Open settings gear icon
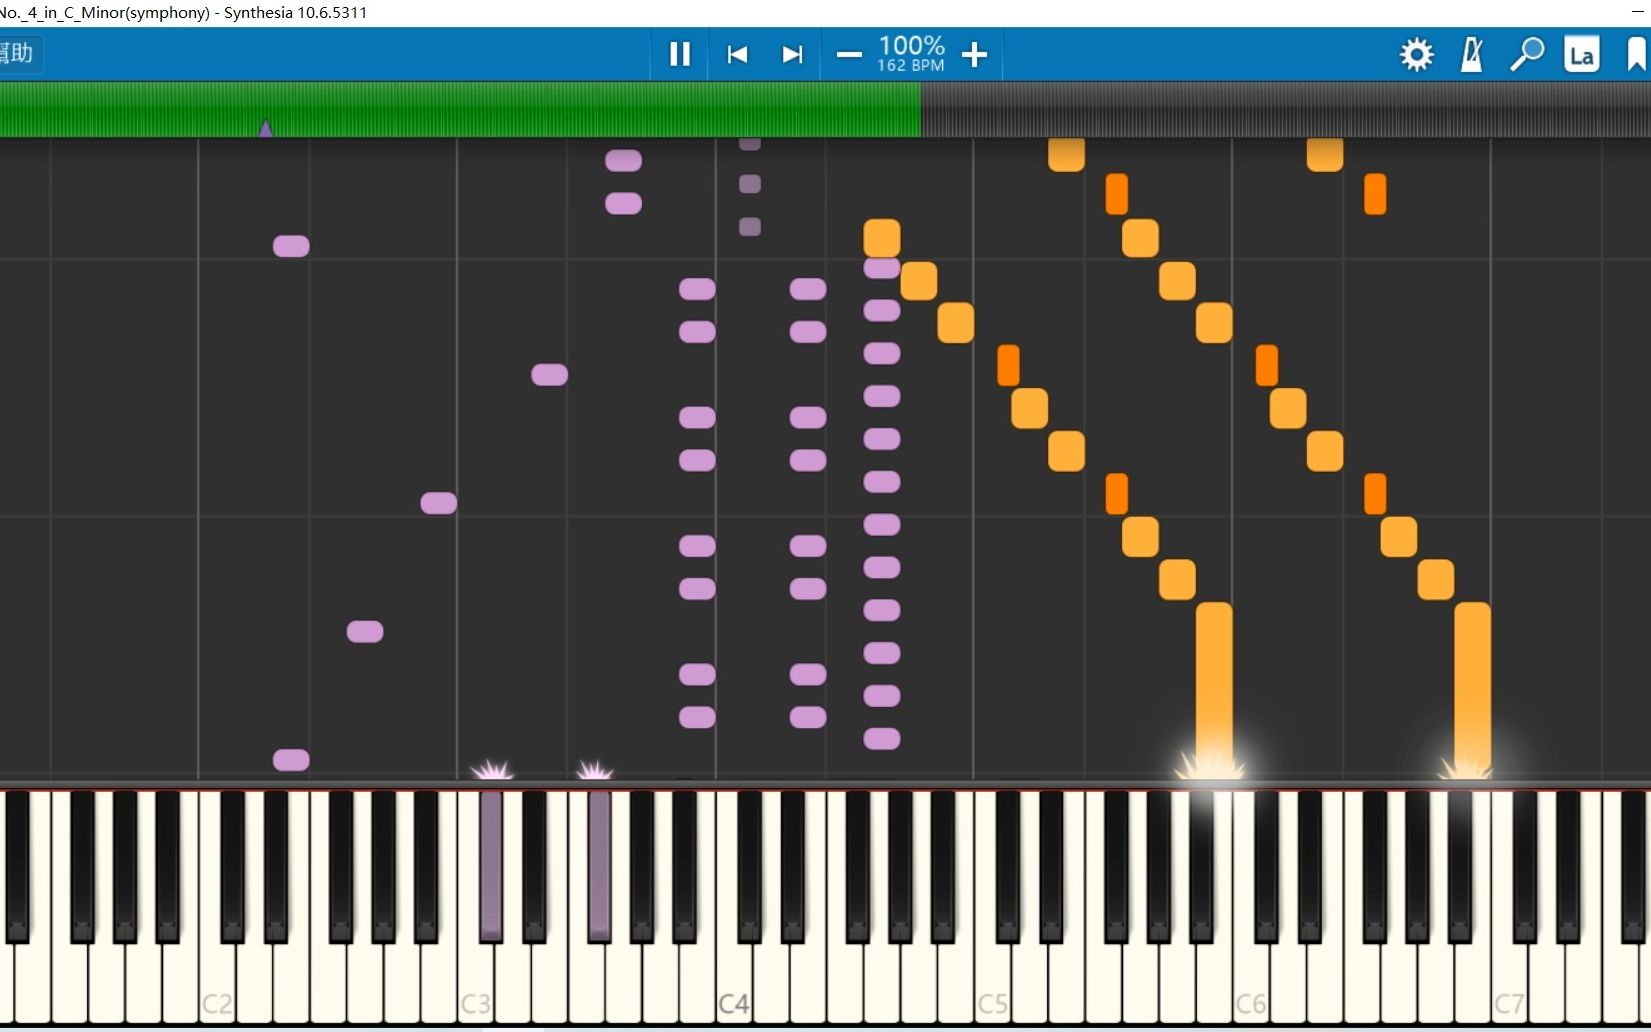1651x1032 pixels. pyautogui.click(x=1417, y=54)
